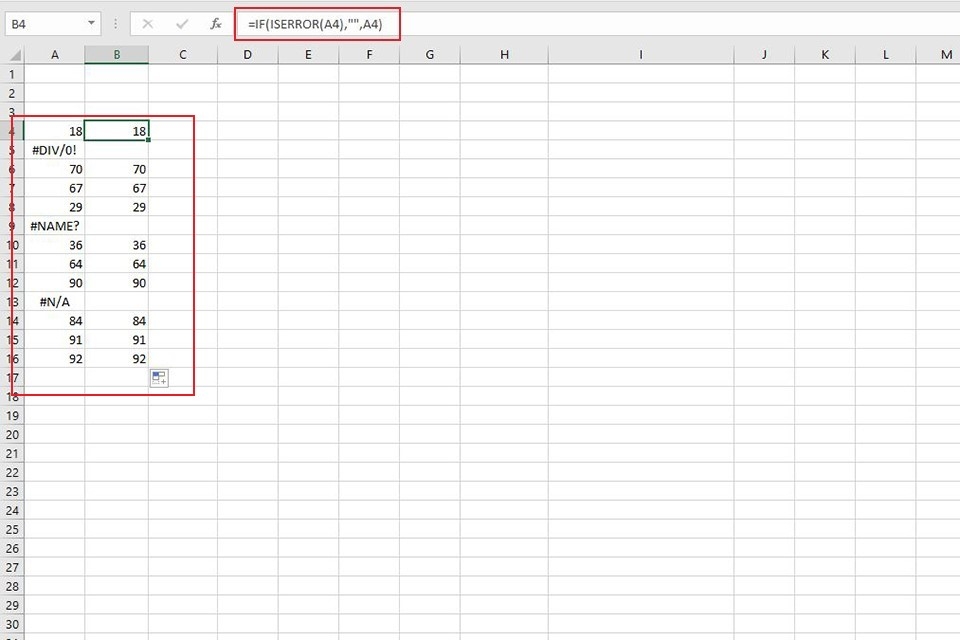Select column L header
This screenshot has width=960, height=640.
point(885,55)
